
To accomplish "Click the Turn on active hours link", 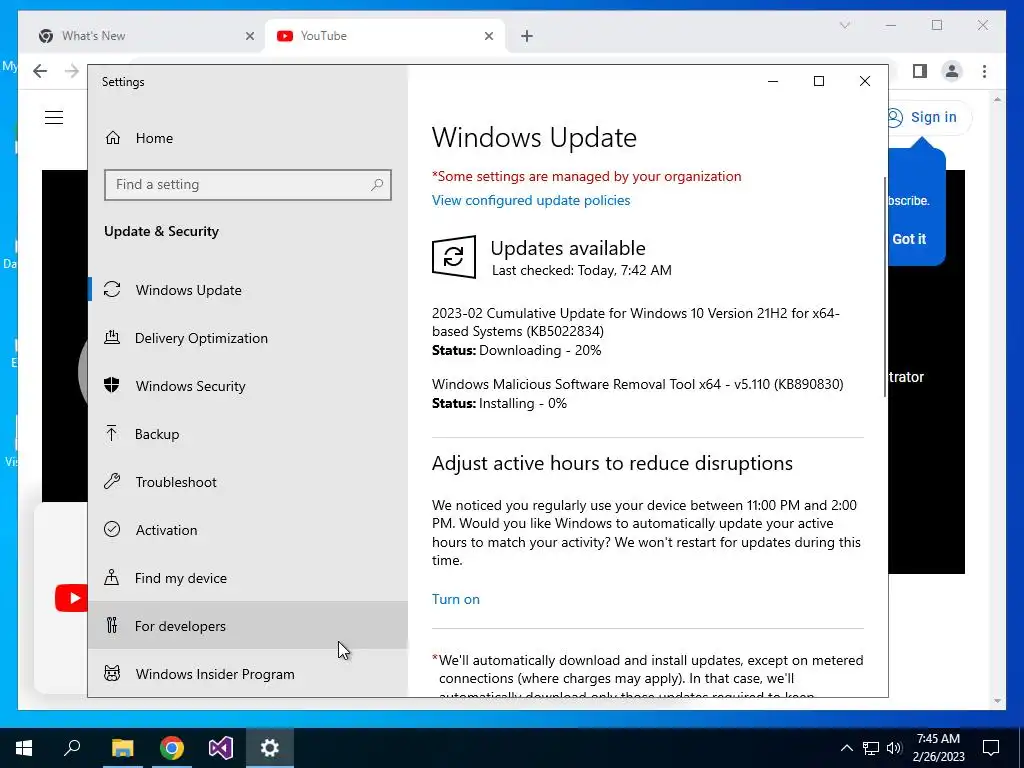I will click(x=456, y=600).
